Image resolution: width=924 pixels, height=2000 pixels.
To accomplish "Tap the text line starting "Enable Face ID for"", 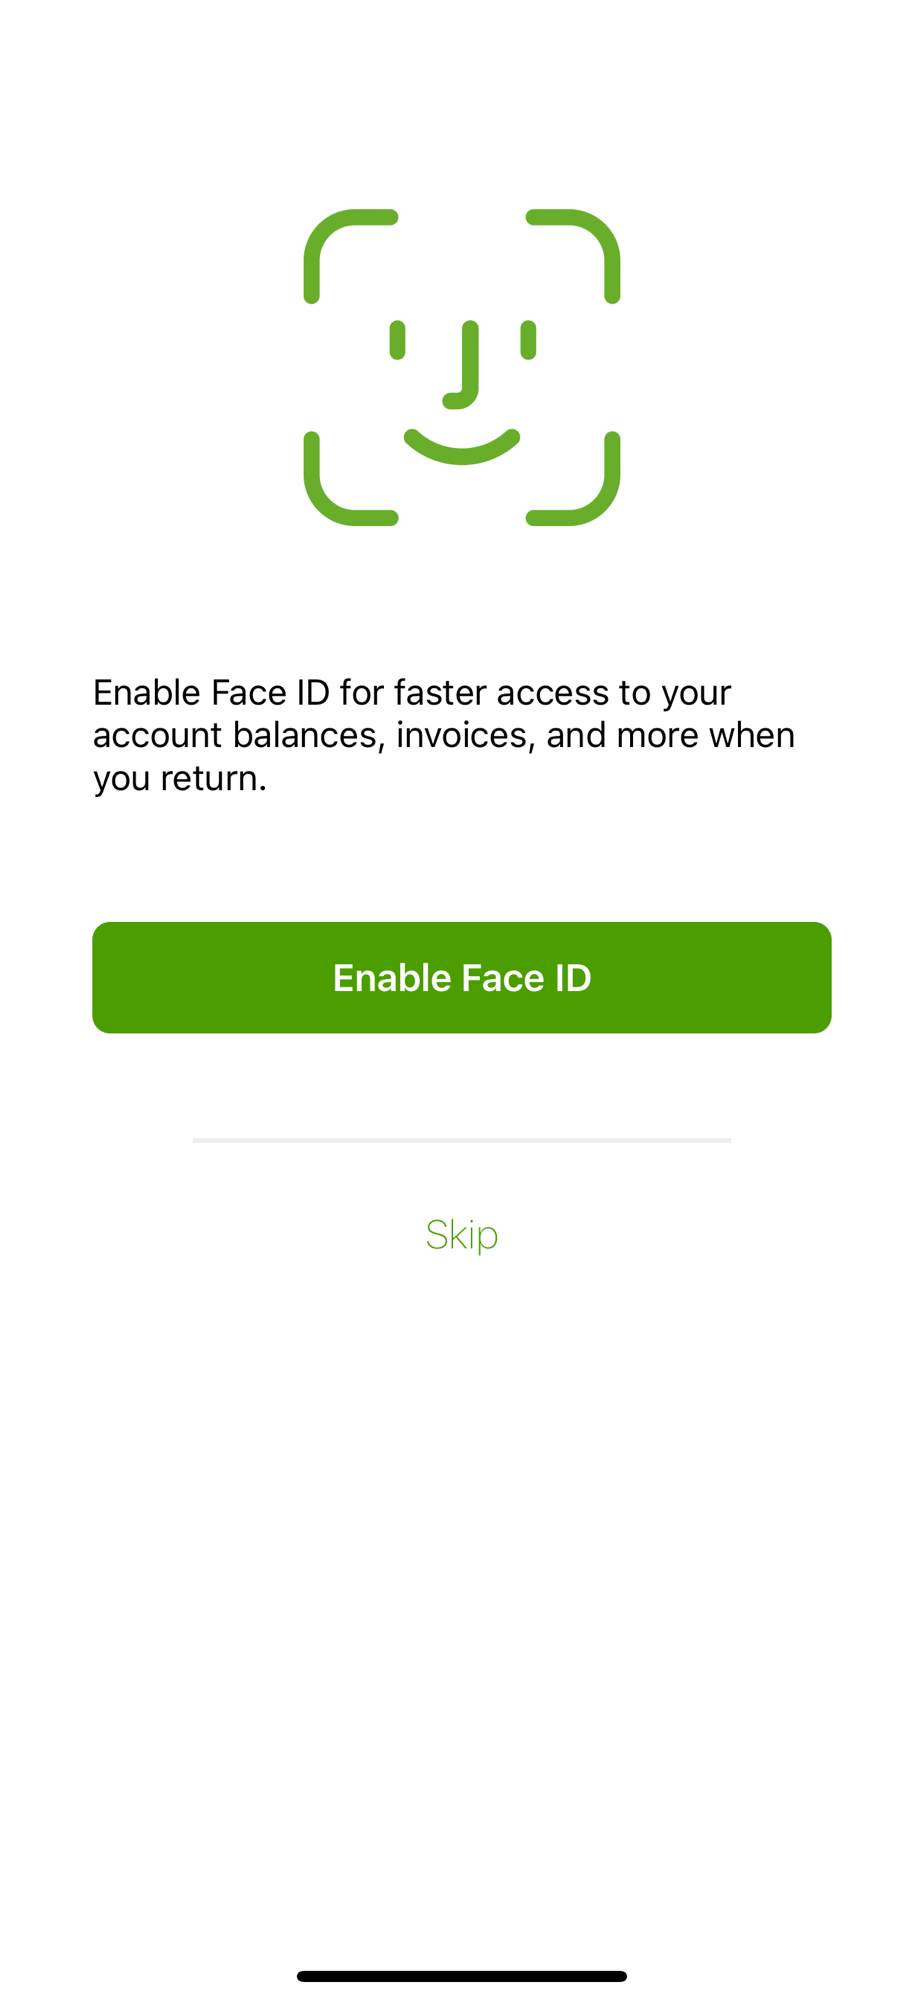I will point(412,692).
